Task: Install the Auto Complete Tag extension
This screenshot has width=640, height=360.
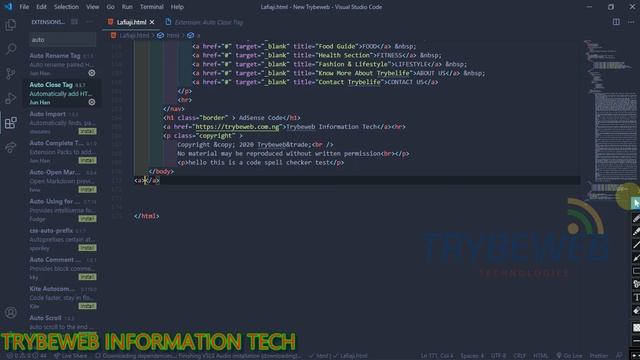Action: (x=87, y=160)
